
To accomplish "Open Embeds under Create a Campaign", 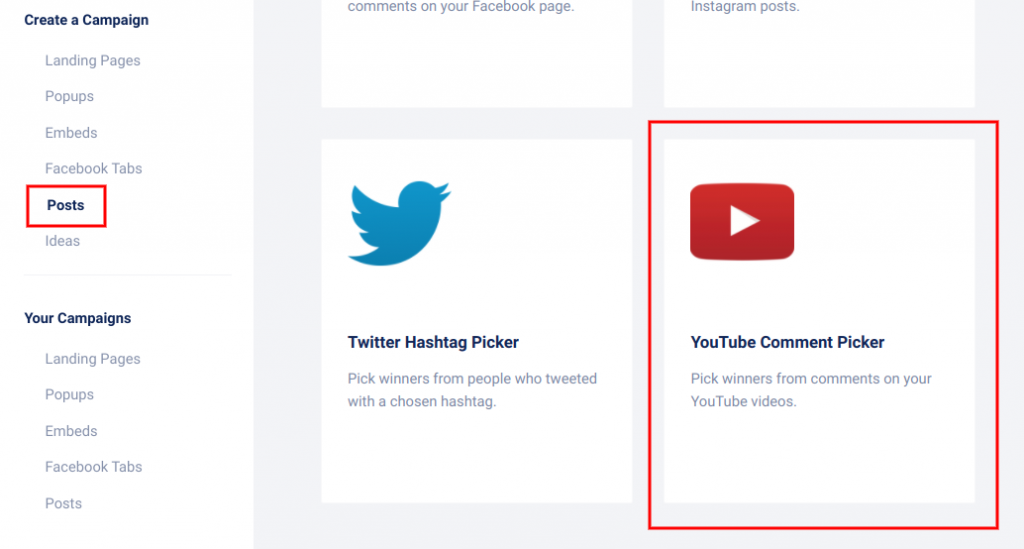I will click(71, 133).
